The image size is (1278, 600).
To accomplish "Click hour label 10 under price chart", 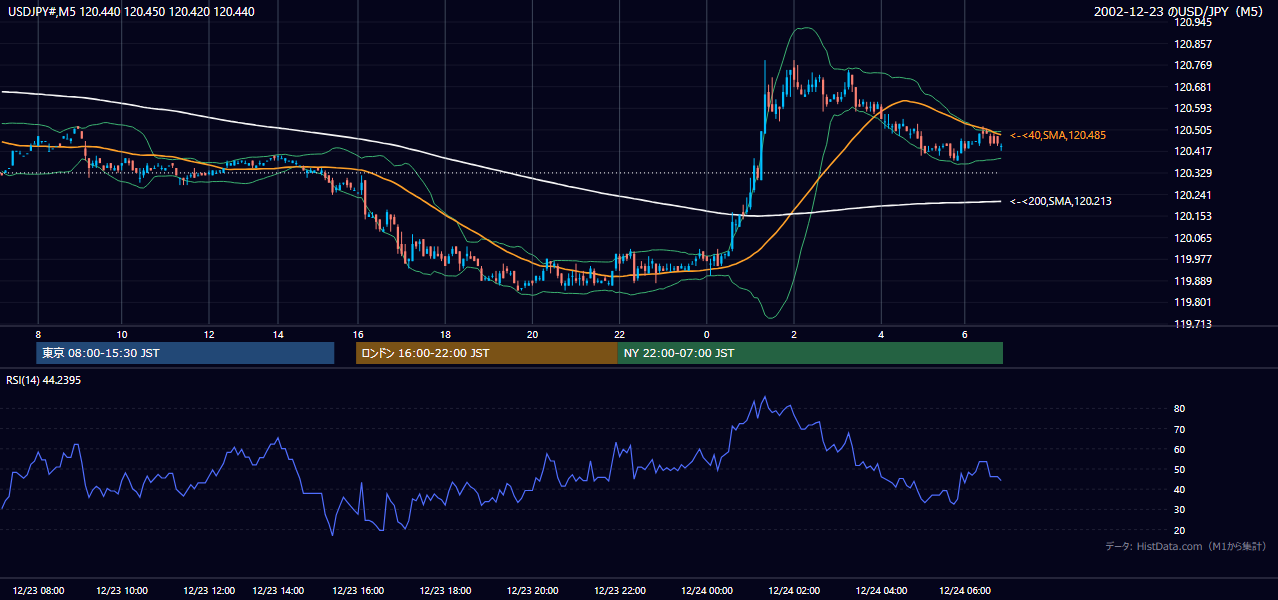I will pyautogui.click(x=121, y=334).
